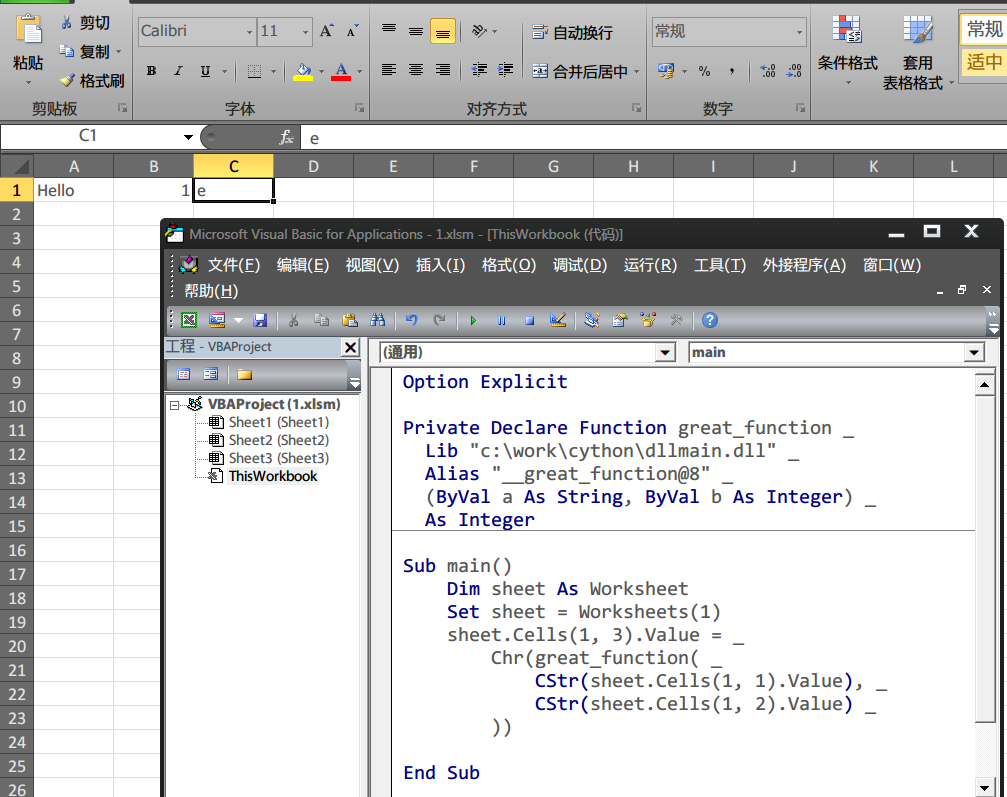Open the main procedure dropdown in code window

pos(972,353)
